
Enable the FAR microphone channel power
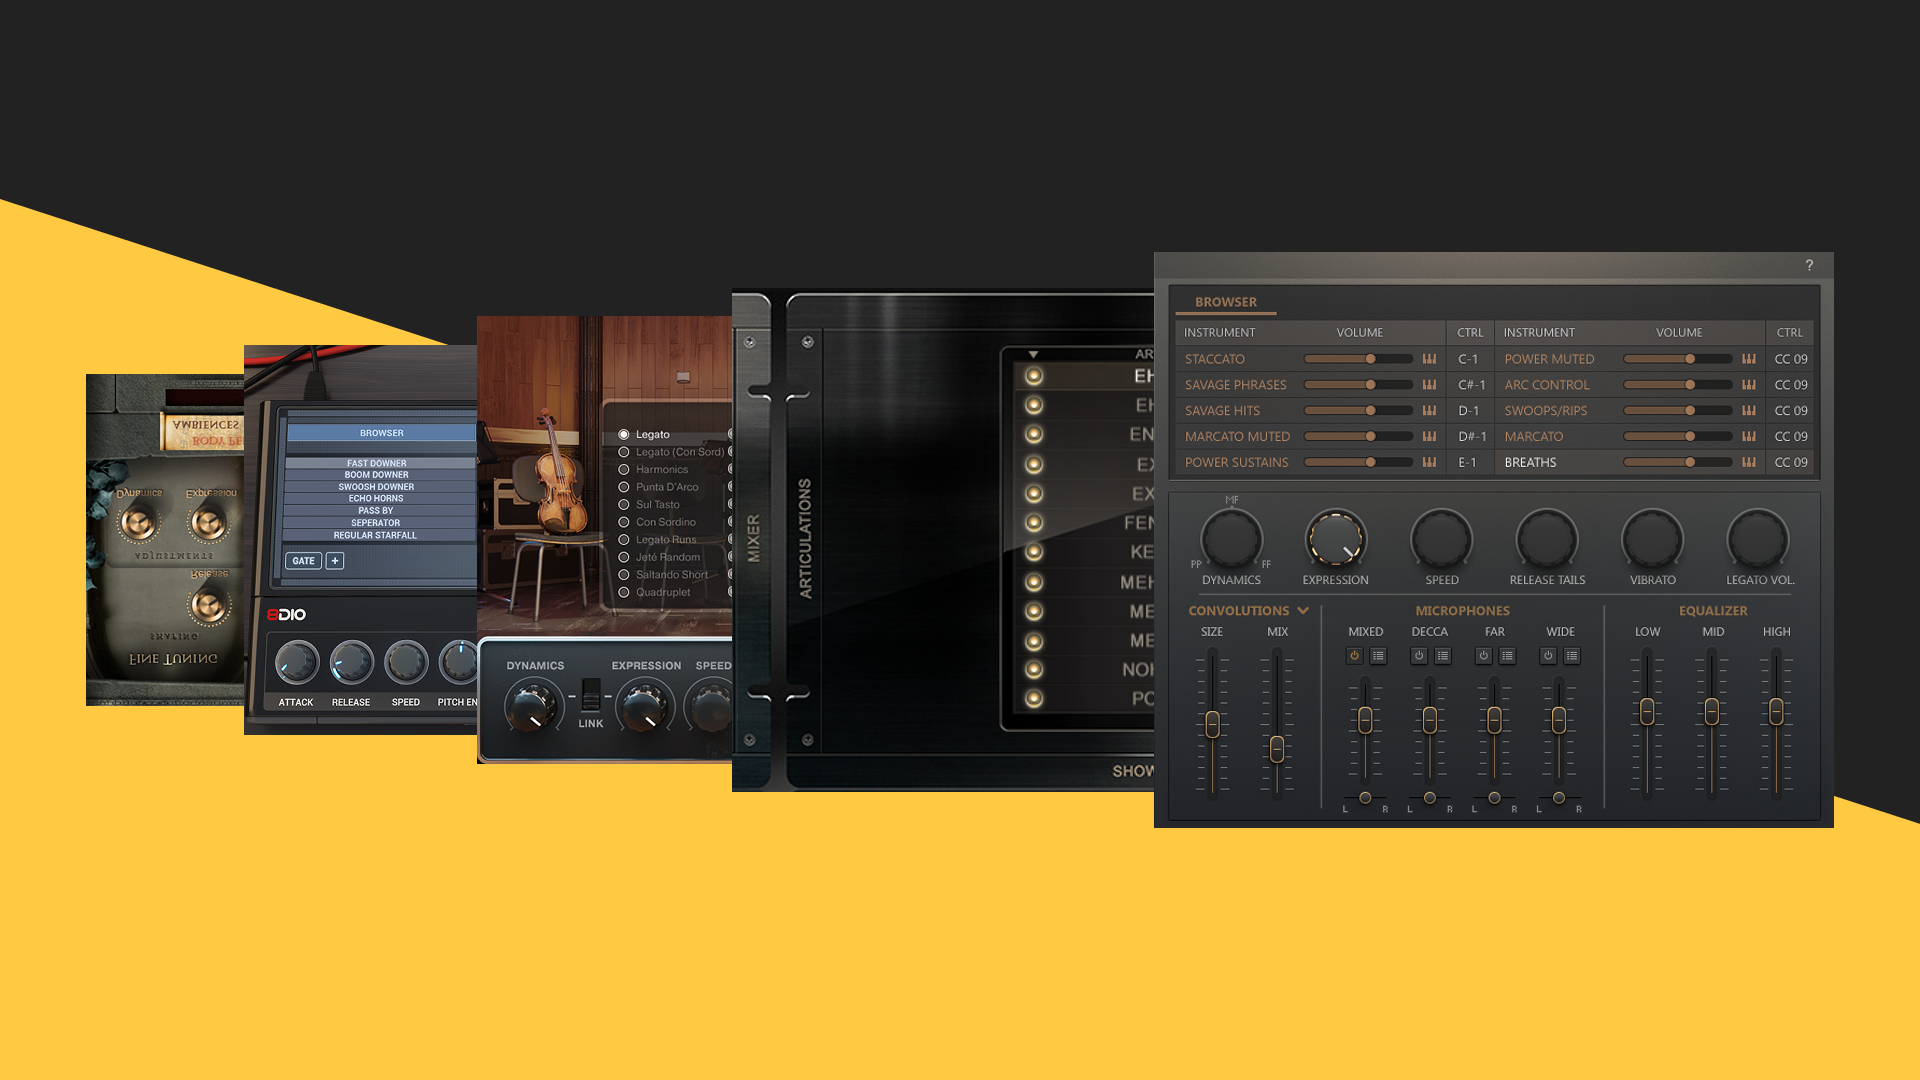[1483, 656]
